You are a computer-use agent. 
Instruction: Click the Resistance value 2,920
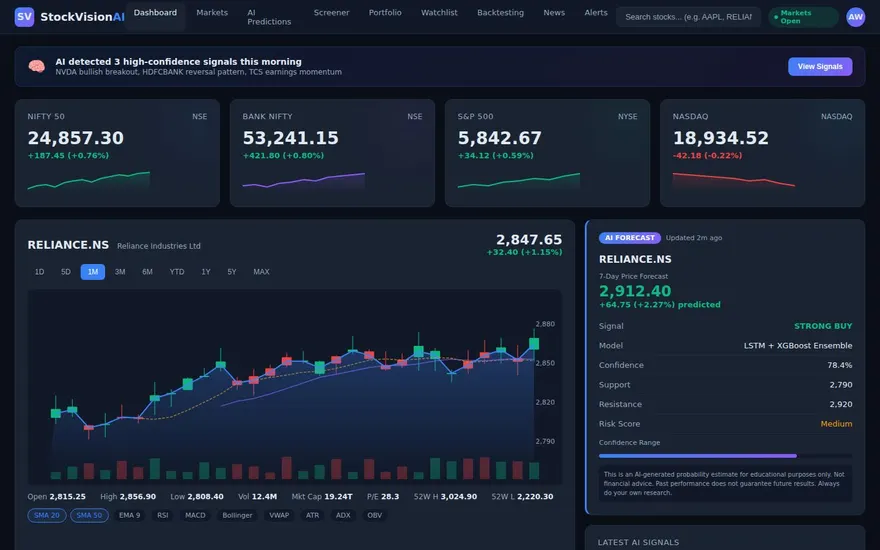point(841,405)
